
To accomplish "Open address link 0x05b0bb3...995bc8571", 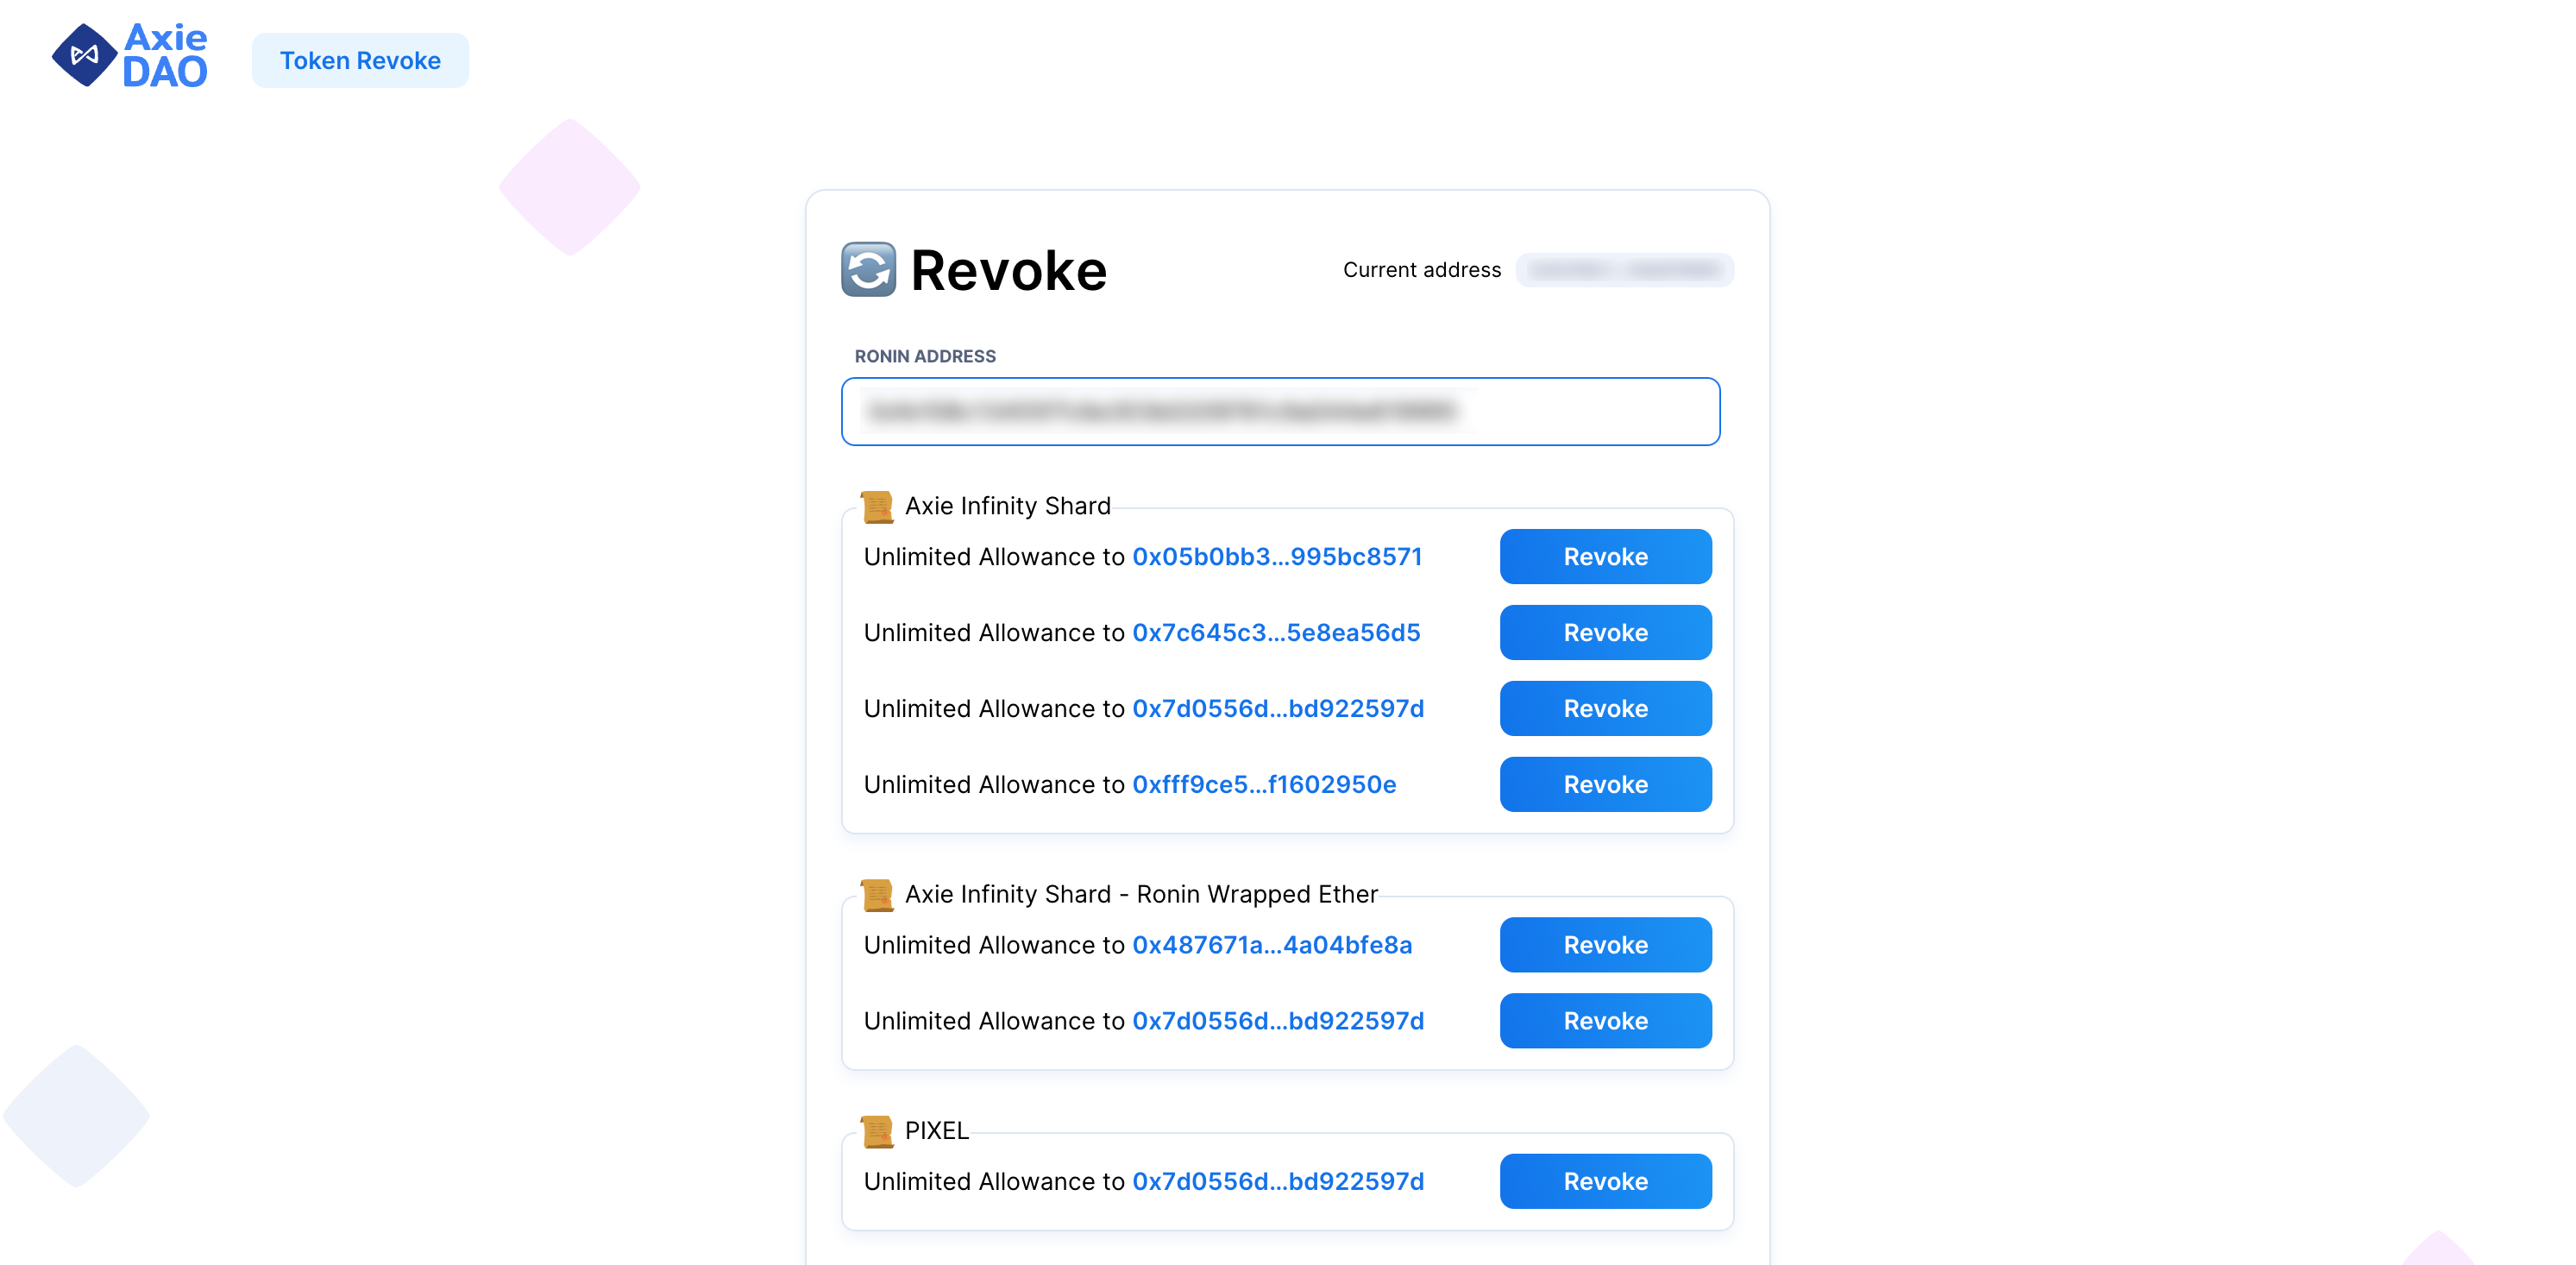I will tap(1277, 556).
